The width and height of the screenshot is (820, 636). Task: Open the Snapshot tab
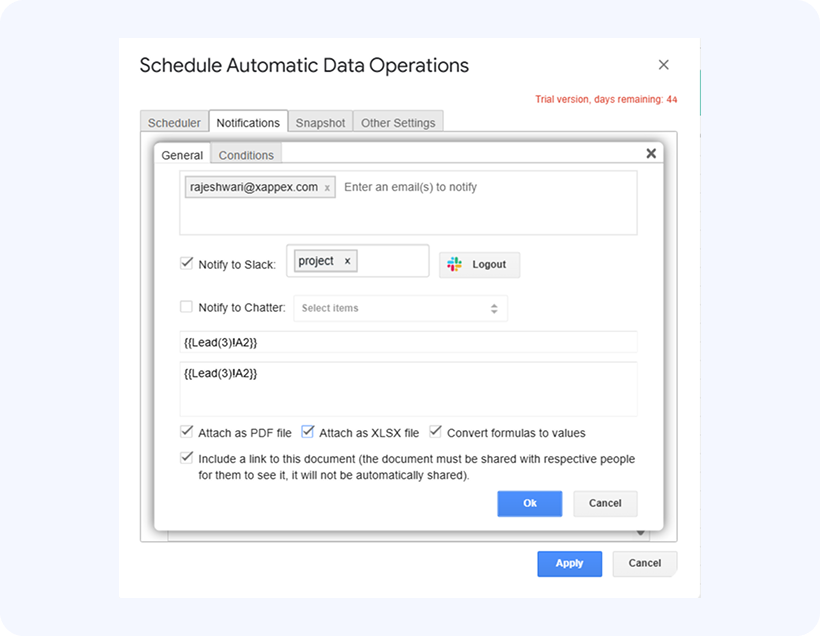point(320,123)
